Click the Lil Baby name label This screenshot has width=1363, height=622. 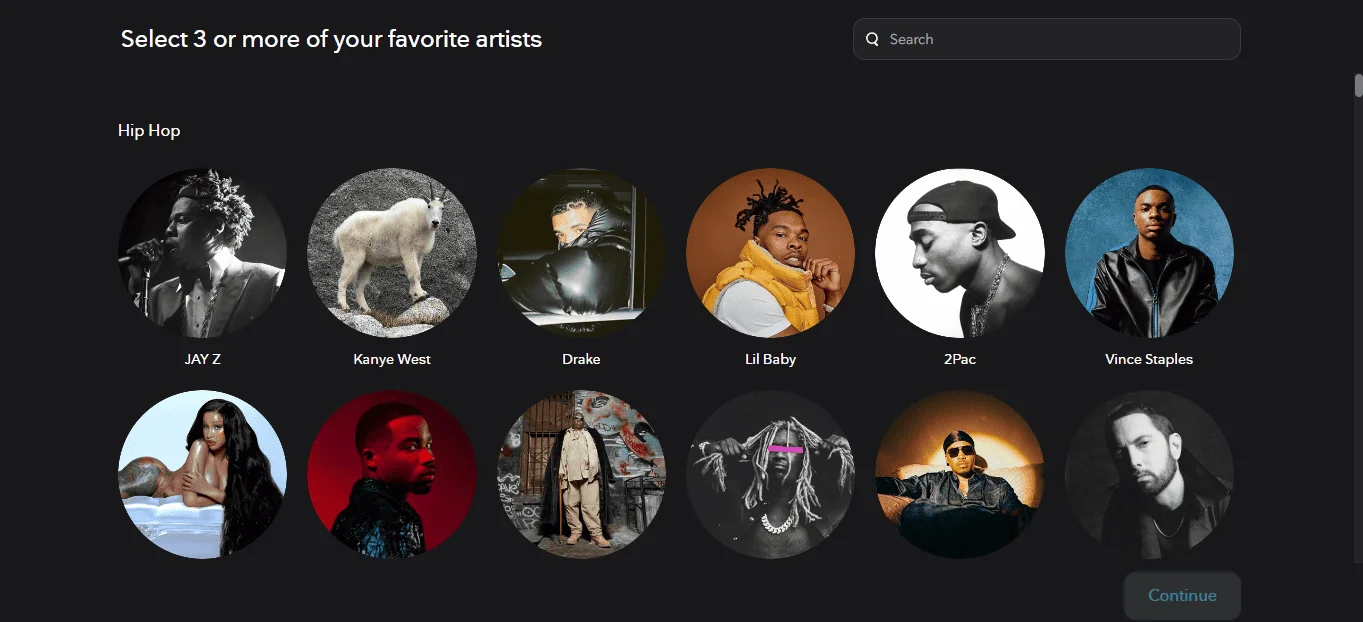click(770, 359)
